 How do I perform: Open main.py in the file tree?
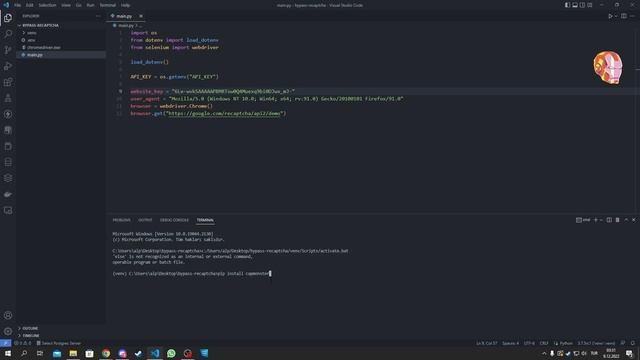pos(35,55)
